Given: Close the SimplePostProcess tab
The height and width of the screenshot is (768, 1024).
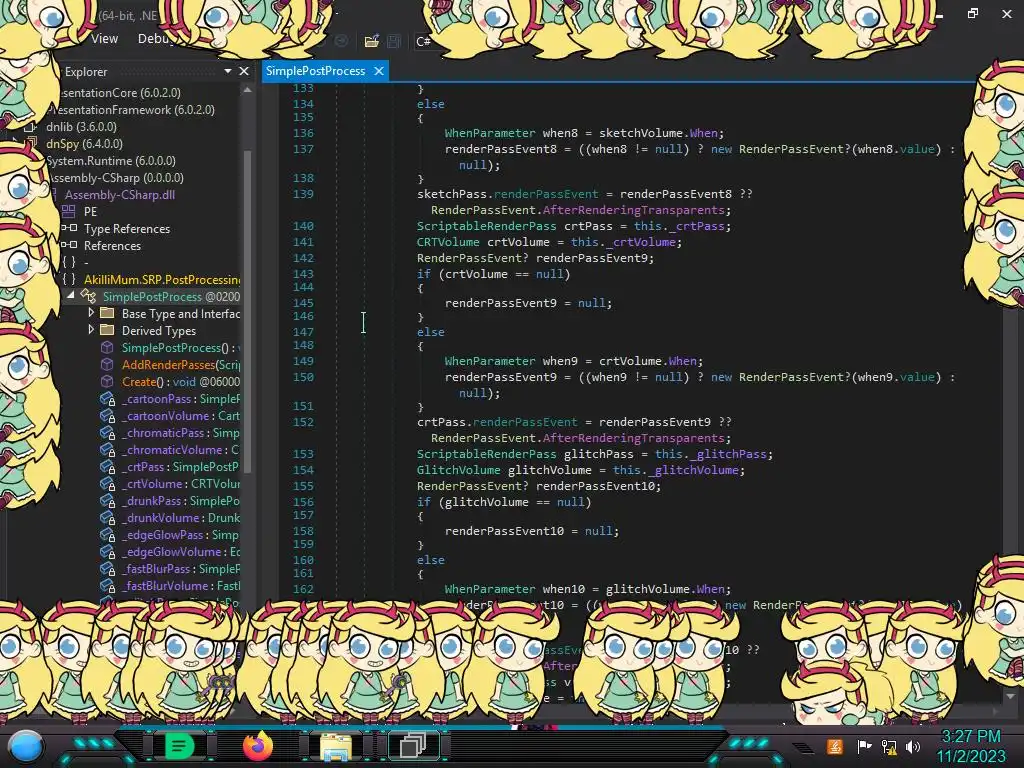Looking at the screenshot, I should [x=379, y=71].
